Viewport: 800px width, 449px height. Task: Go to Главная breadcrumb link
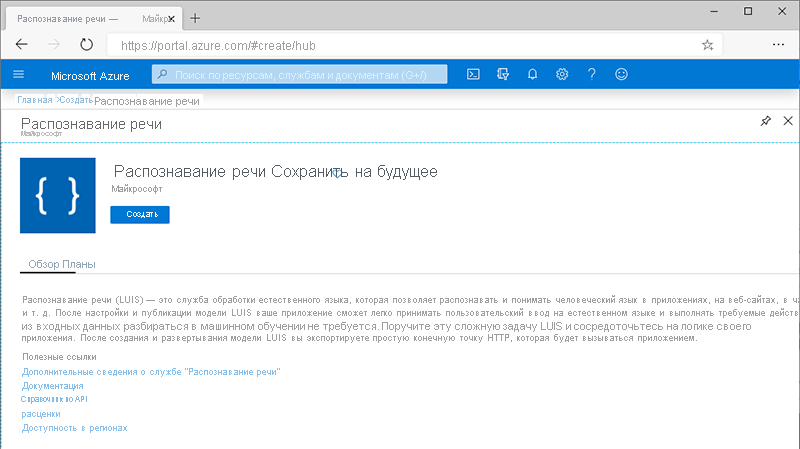pyautogui.click(x=35, y=100)
